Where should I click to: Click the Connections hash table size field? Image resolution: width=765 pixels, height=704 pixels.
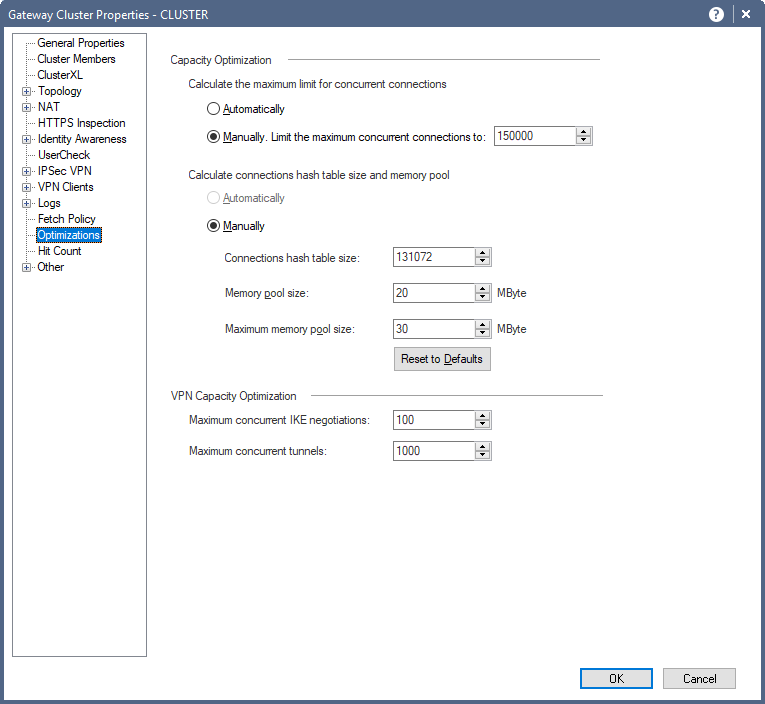(434, 257)
